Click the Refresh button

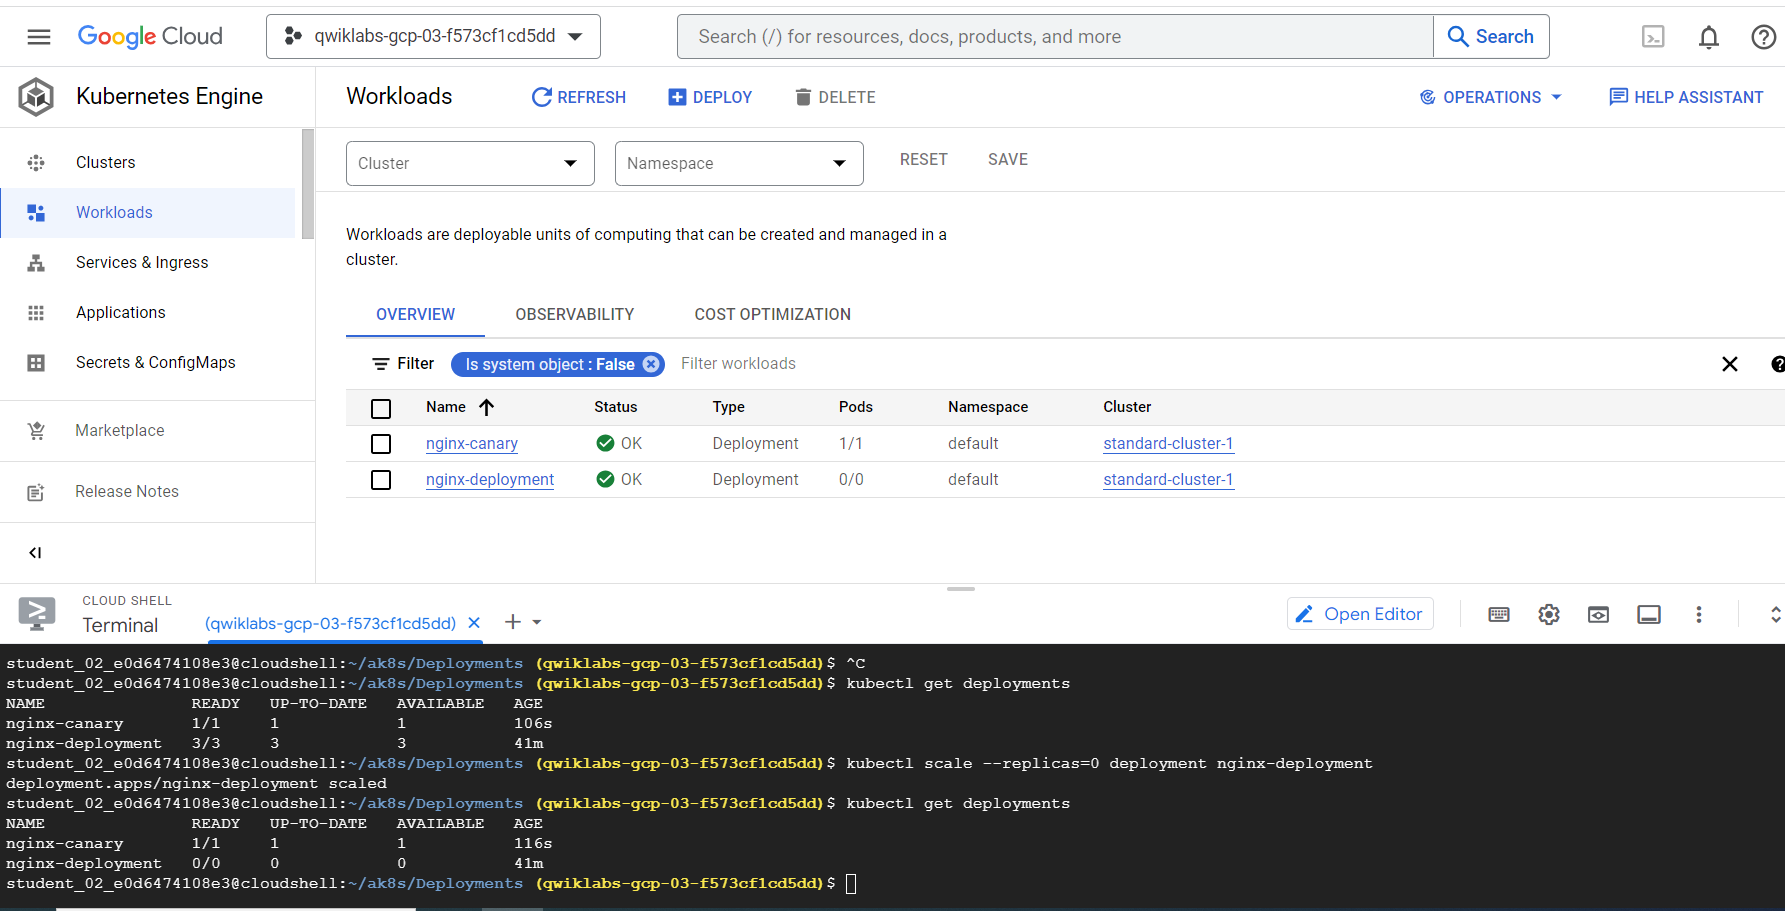click(x=579, y=97)
